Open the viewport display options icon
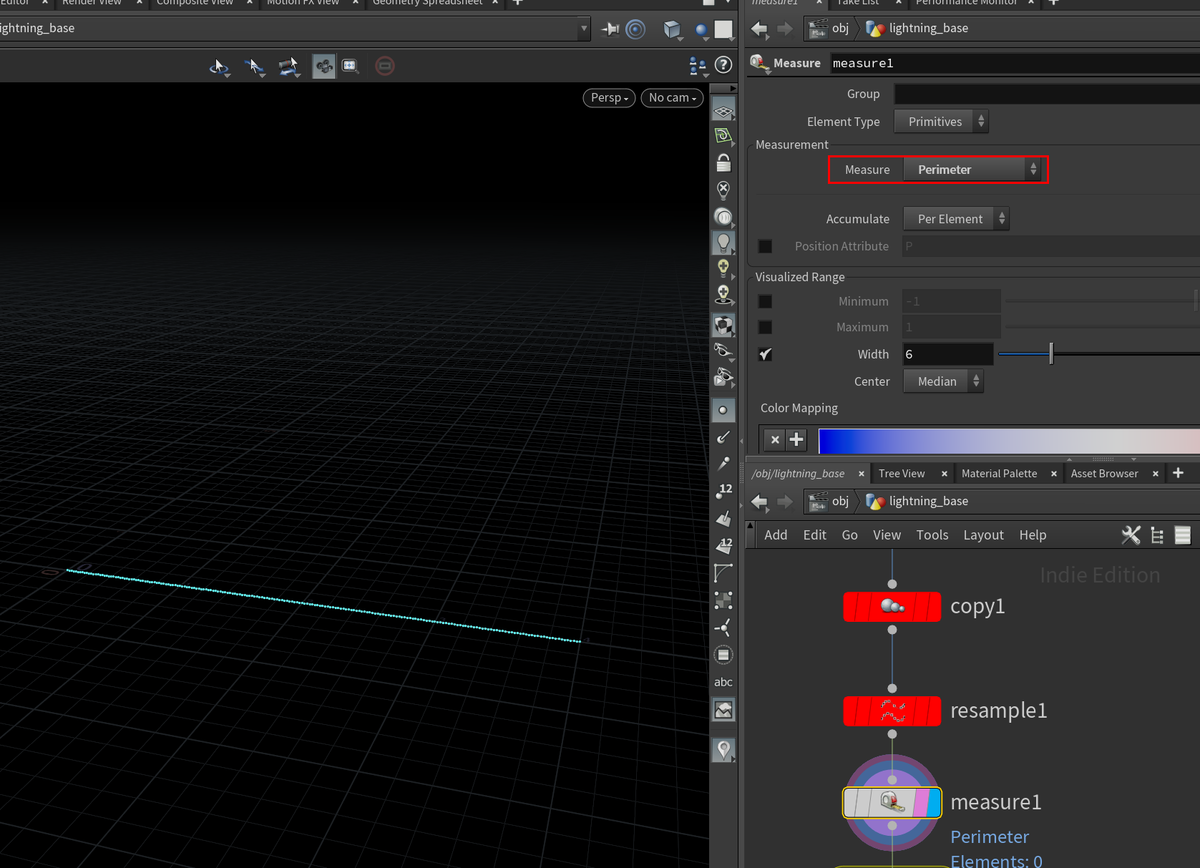1200x868 pixels. pyautogui.click(x=698, y=66)
